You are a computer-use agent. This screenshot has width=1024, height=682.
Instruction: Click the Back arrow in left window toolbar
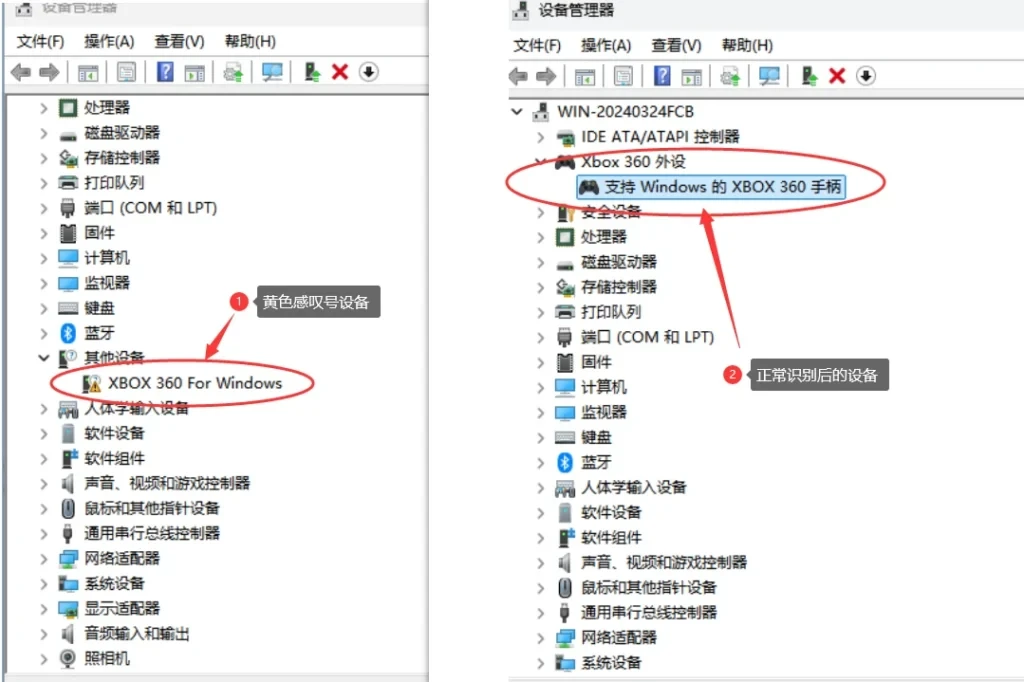pos(21,72)
